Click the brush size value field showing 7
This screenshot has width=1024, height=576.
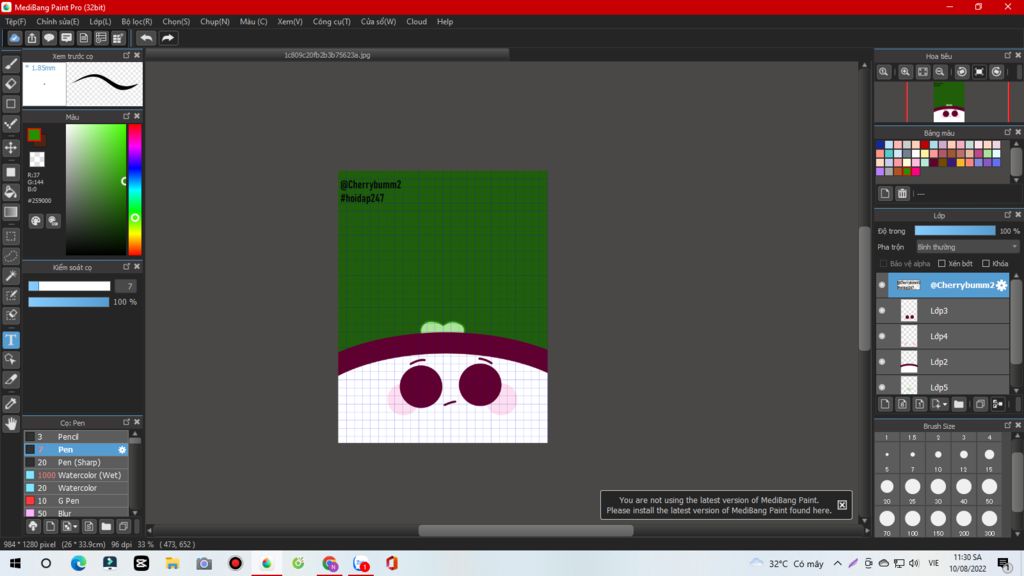pyautogui.click(x=125, y=286)
